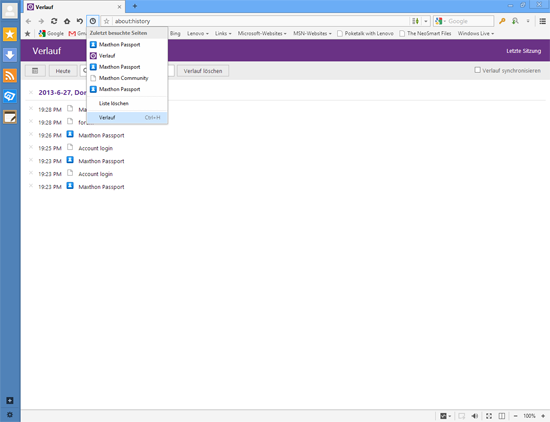Expand the Microsoft-Websites bookmarks folder

coord(262,34)
